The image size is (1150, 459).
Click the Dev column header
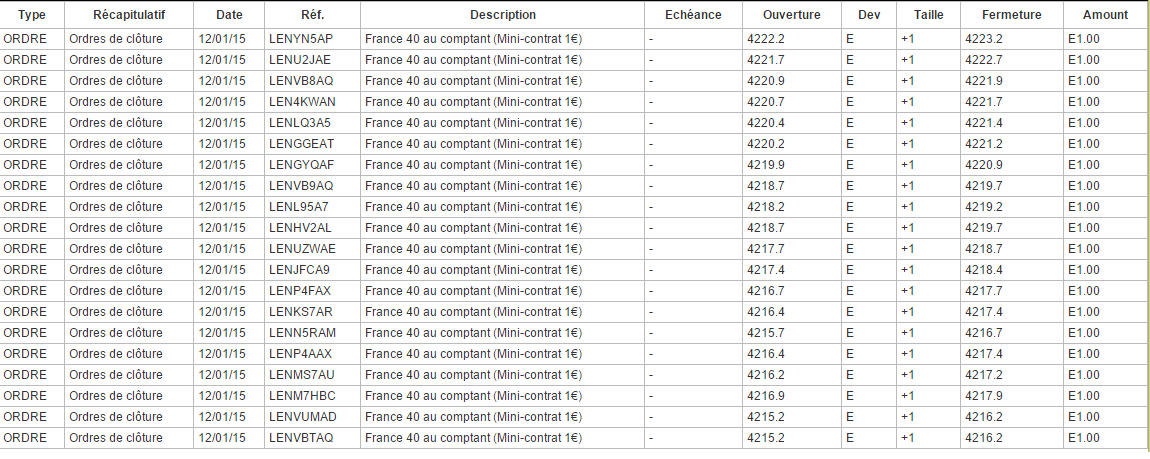pyautogui.click(x=868, y=15)
